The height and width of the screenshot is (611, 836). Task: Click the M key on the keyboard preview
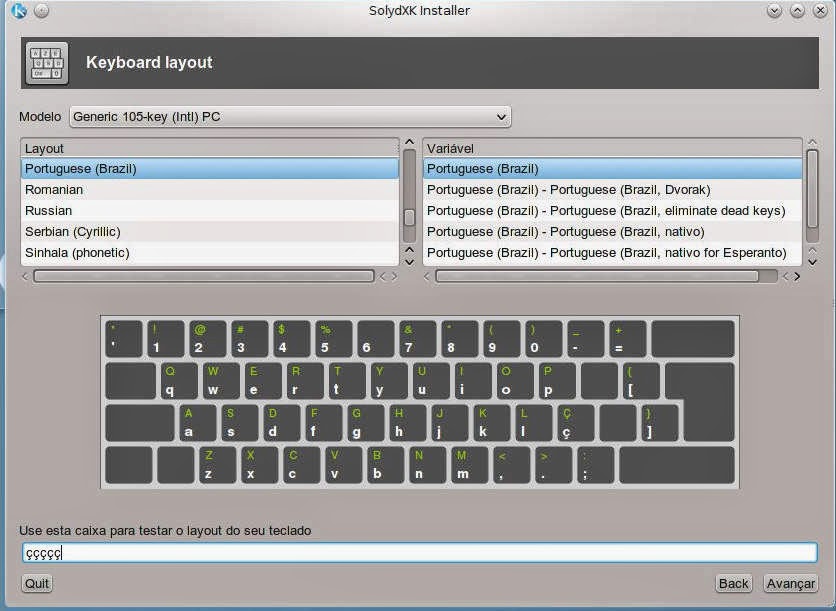click(x=470, y=465)
